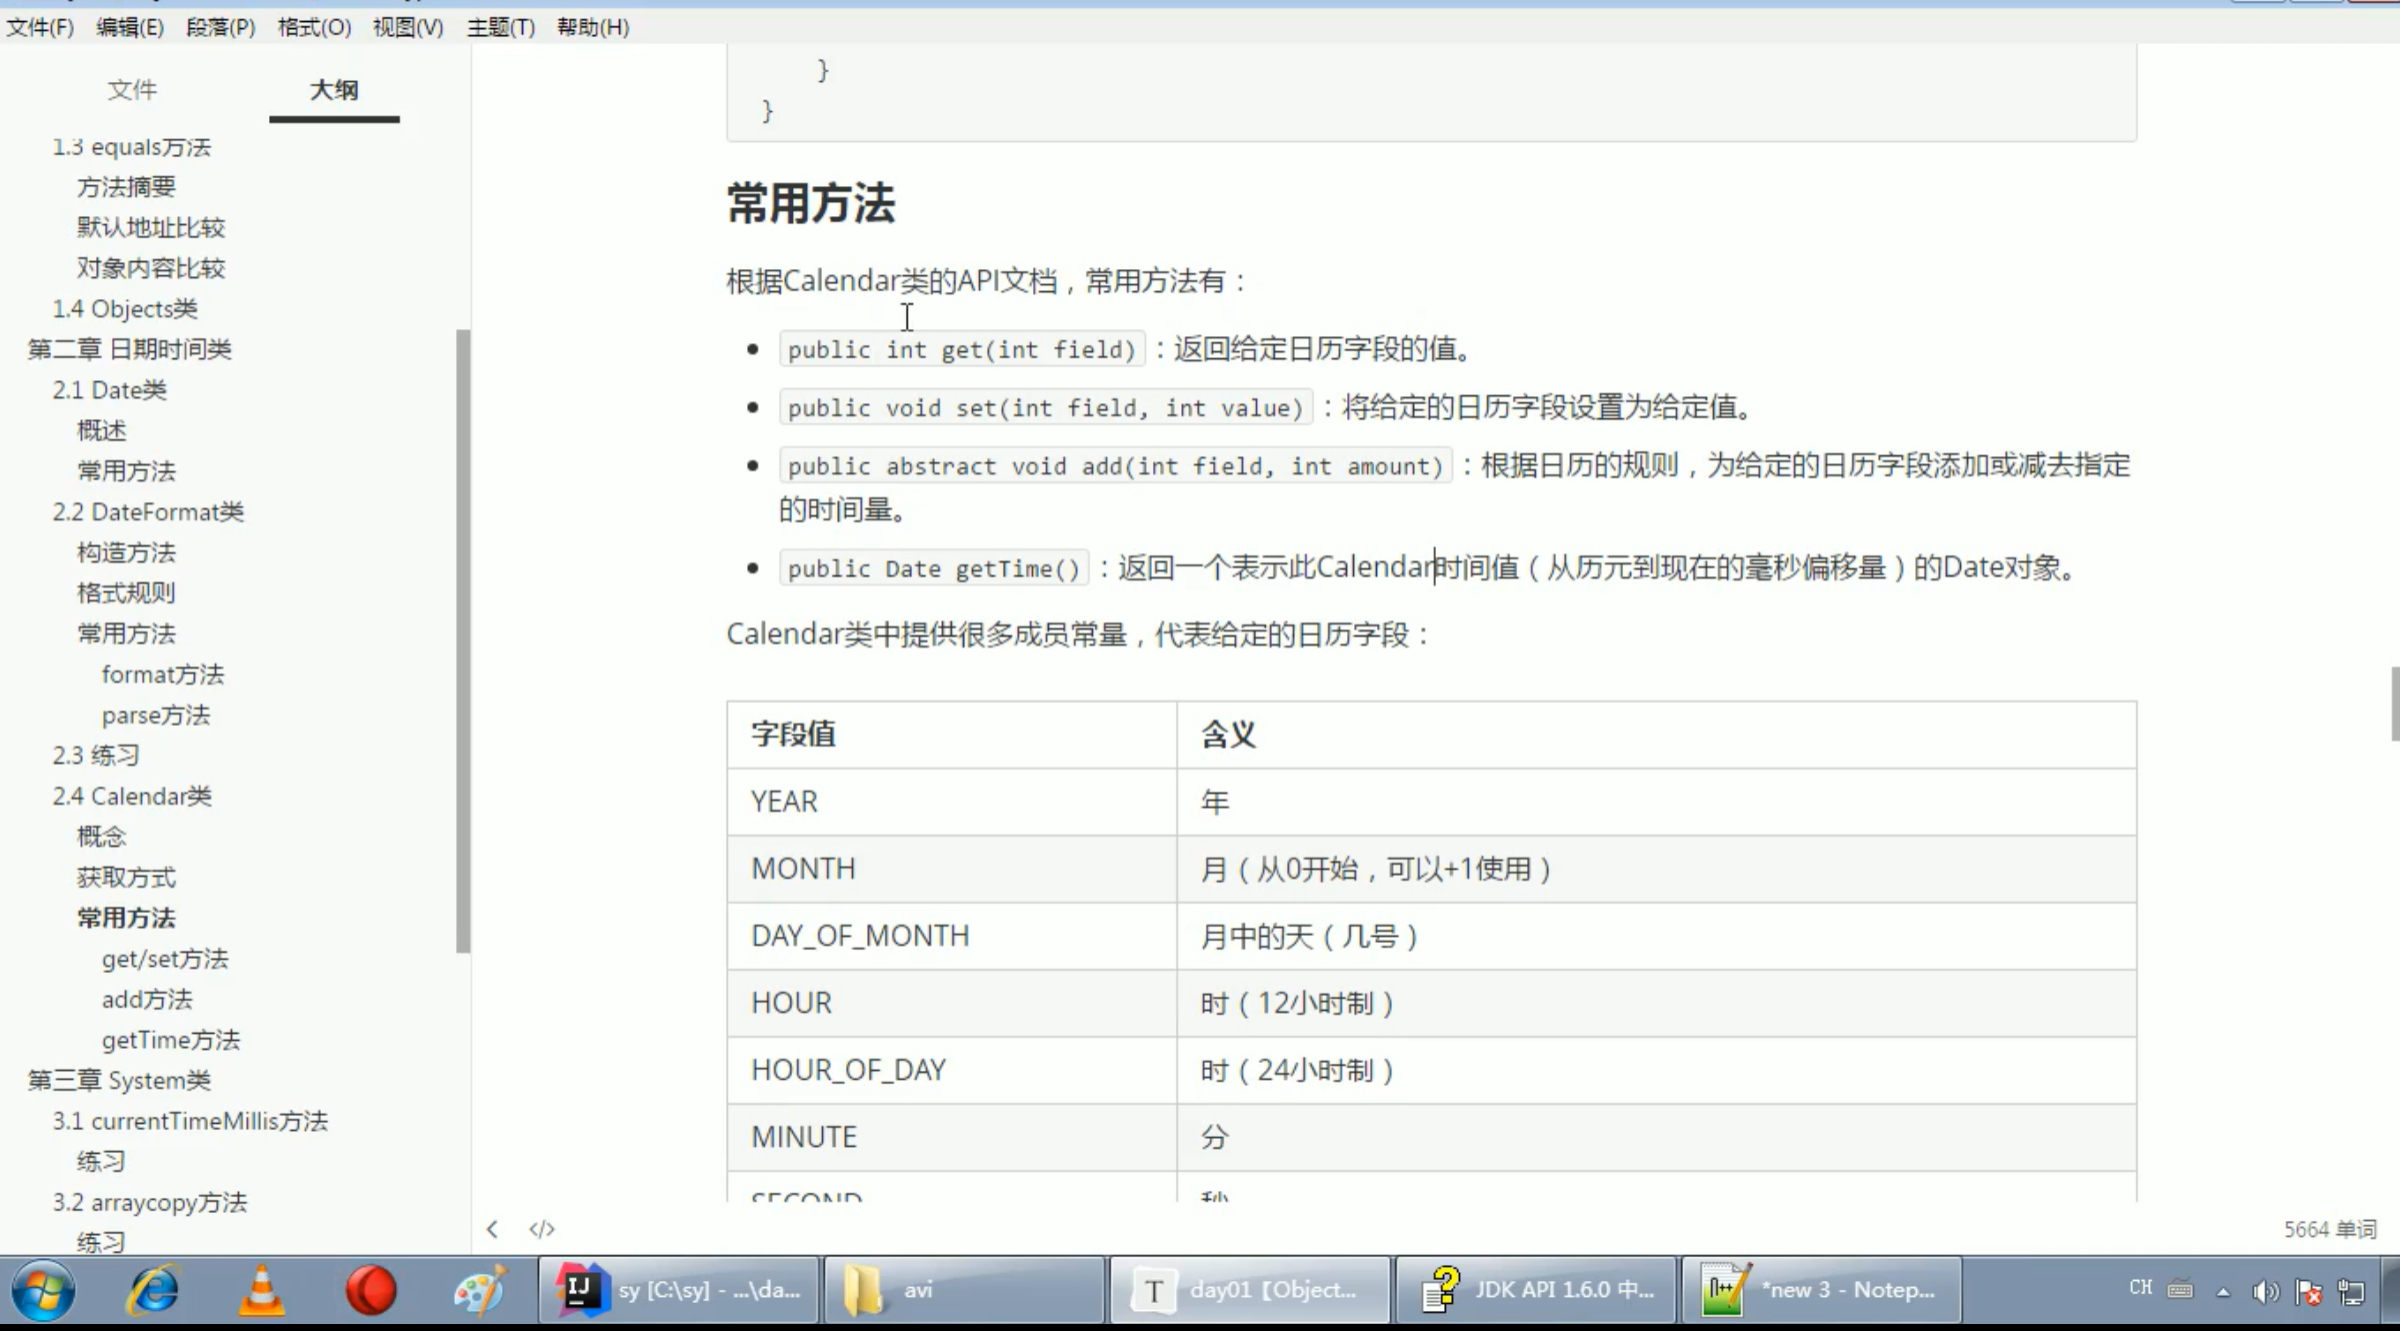Go to getTime方法 in outline
This screenshot has height=1331, width=2400.
pos(171,1040)
